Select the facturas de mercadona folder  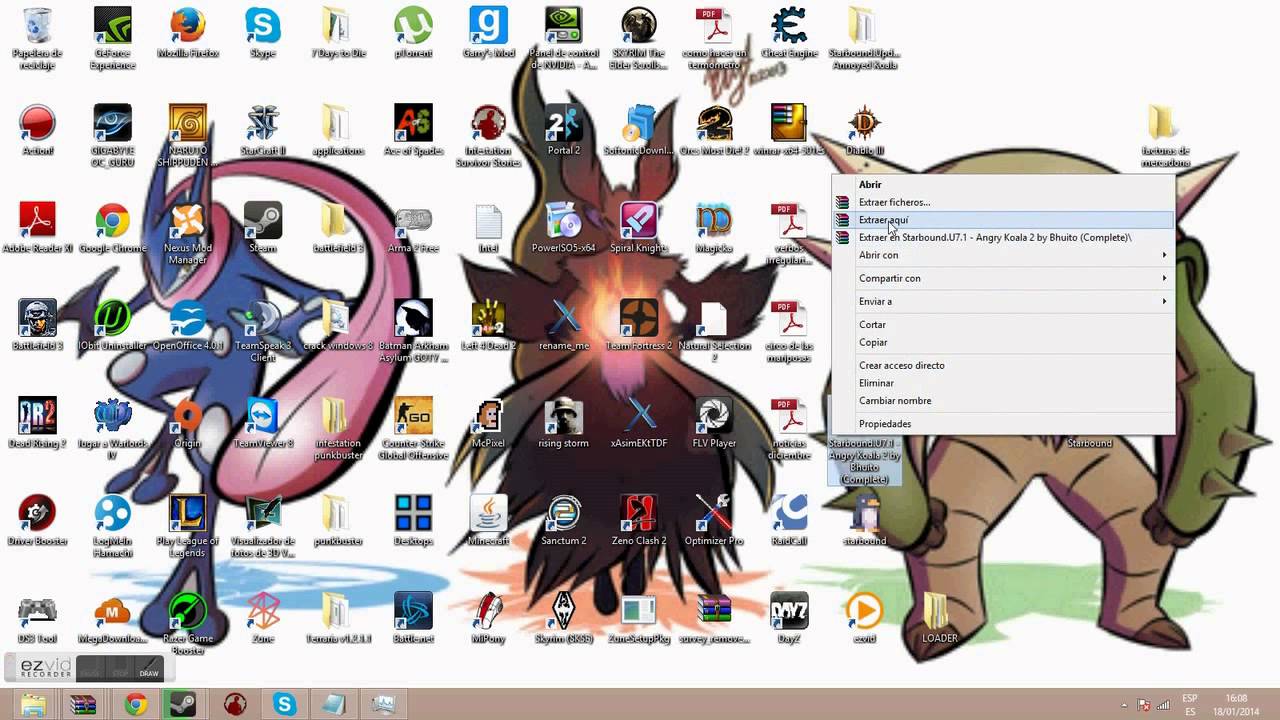pos(1165,136)
